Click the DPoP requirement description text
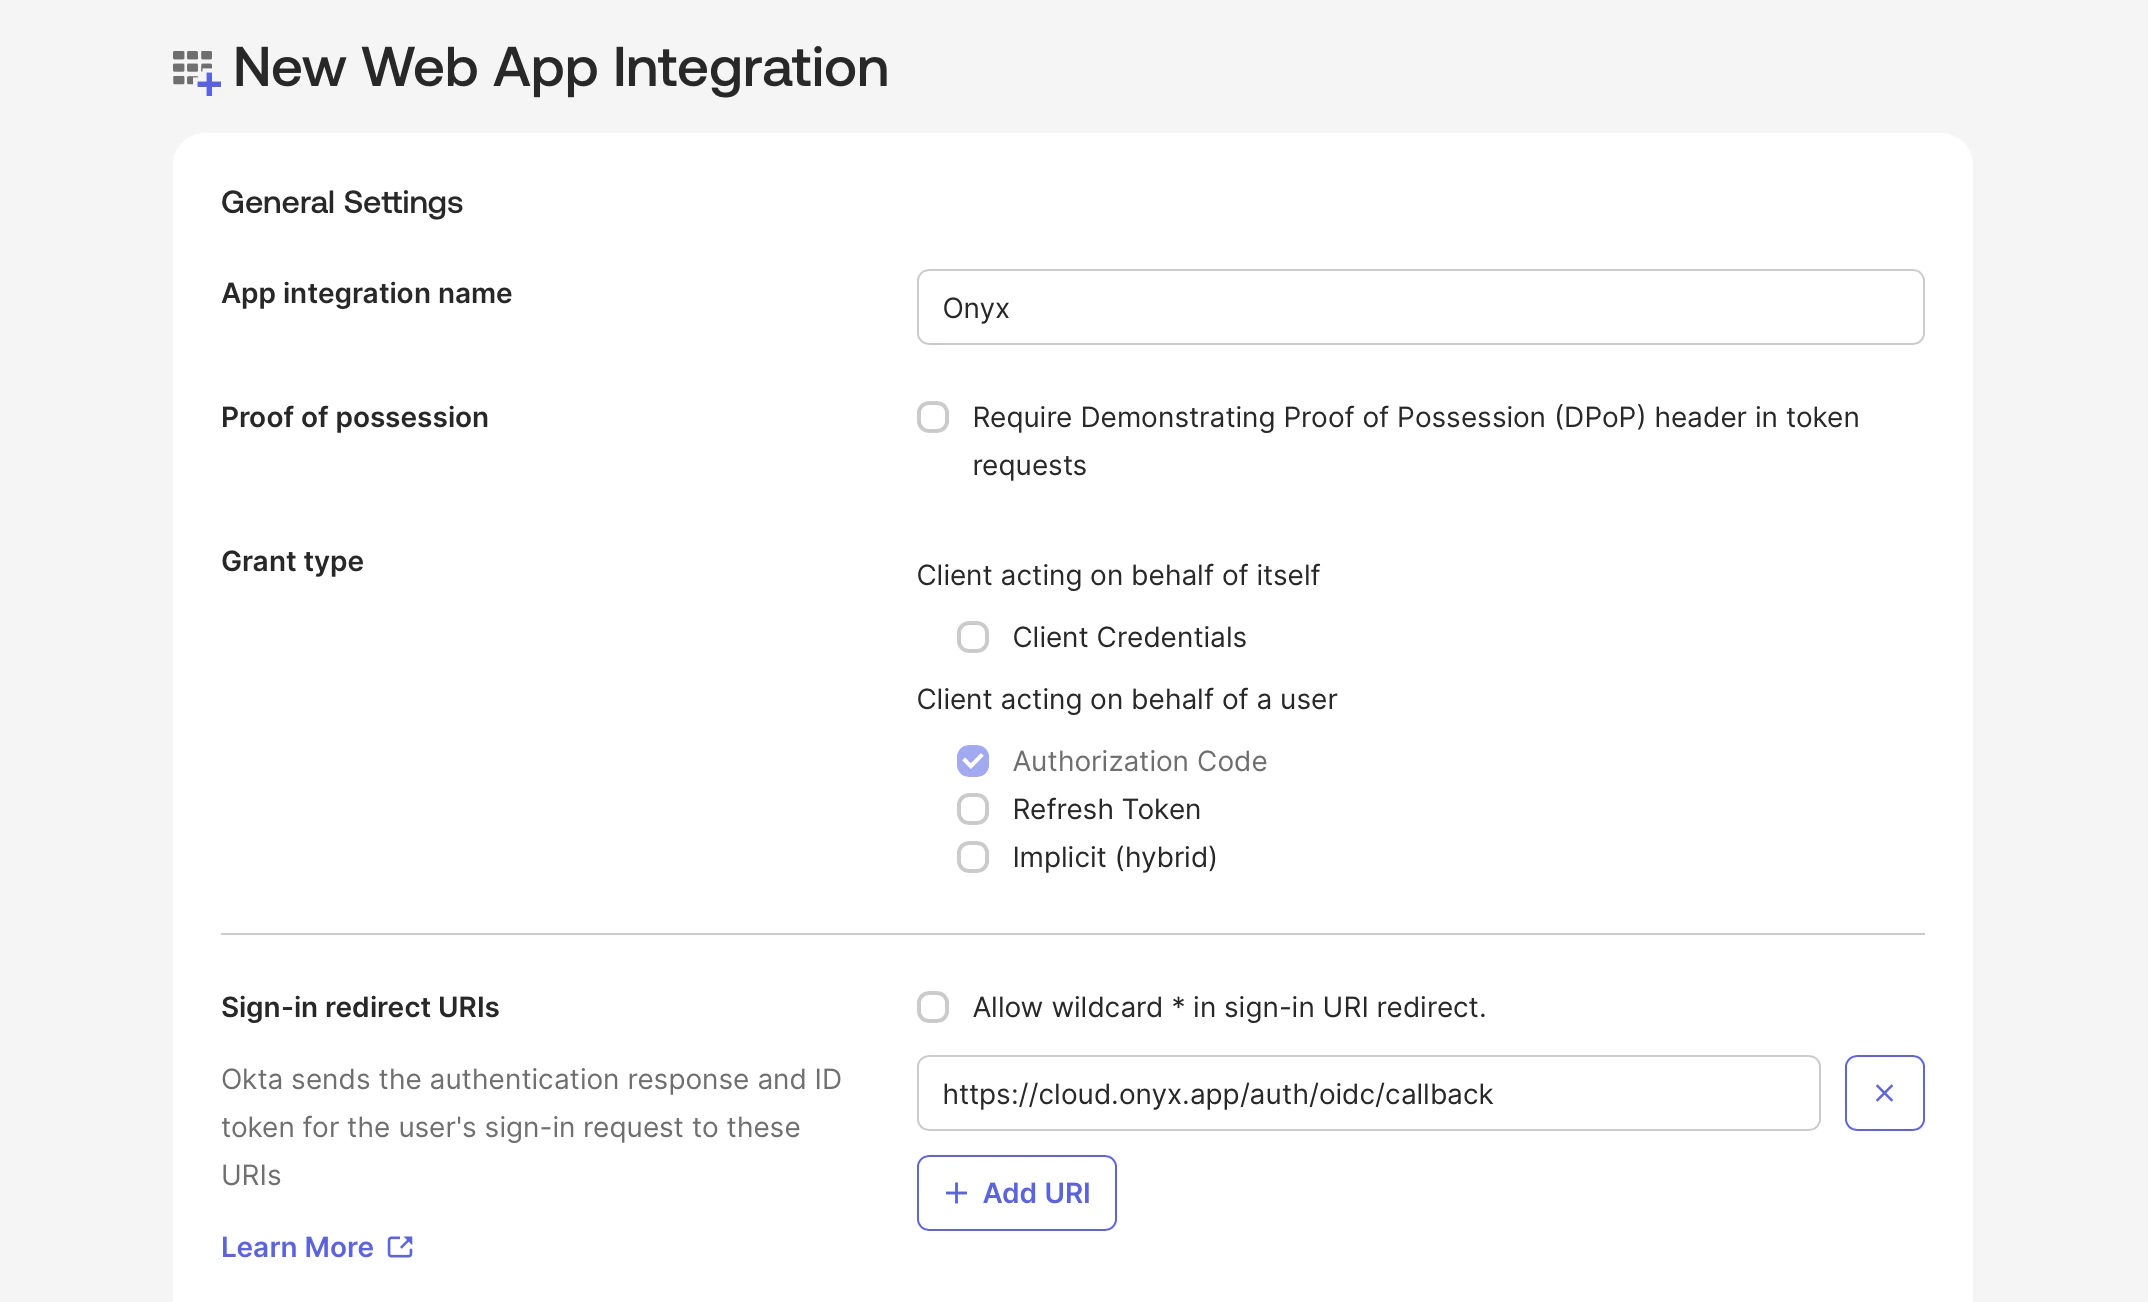 coord(1413,440)
